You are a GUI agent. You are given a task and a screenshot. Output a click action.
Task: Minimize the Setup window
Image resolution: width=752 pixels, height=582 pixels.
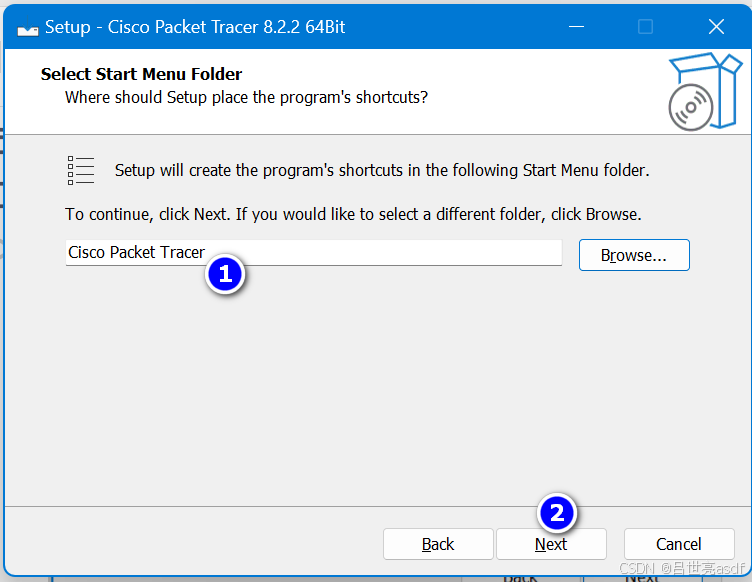coord(576,27)
